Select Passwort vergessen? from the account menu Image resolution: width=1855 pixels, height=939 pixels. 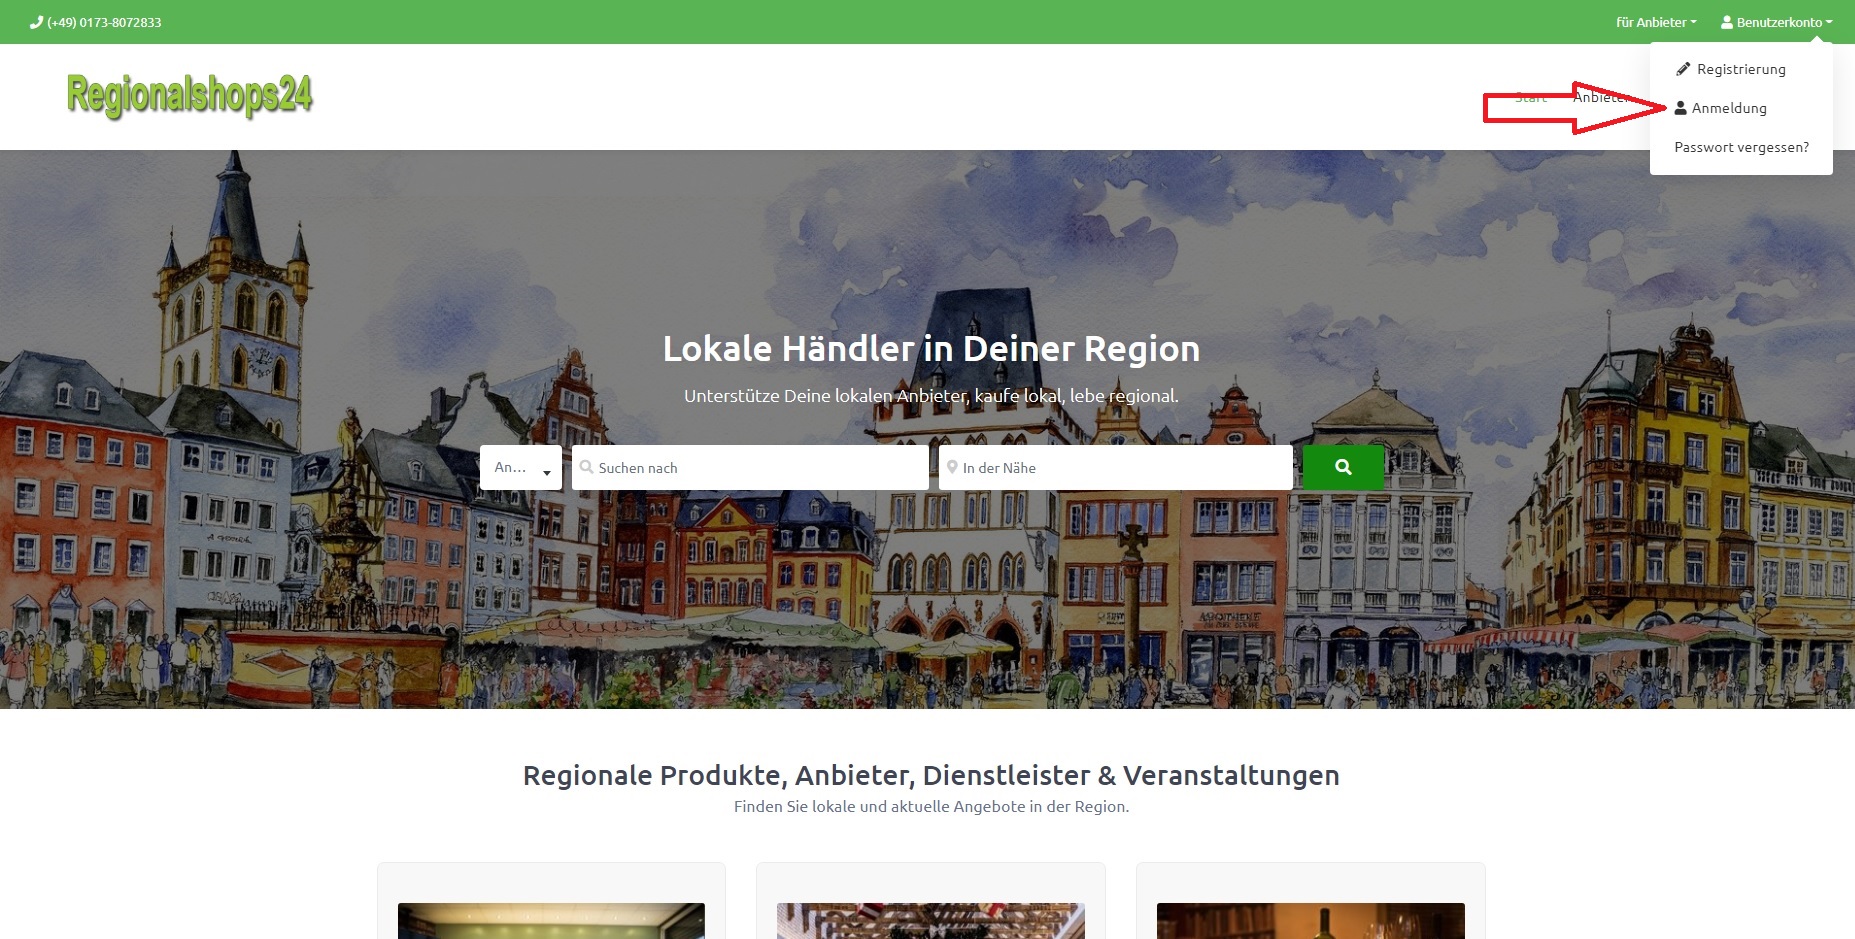coord(1741,147)
